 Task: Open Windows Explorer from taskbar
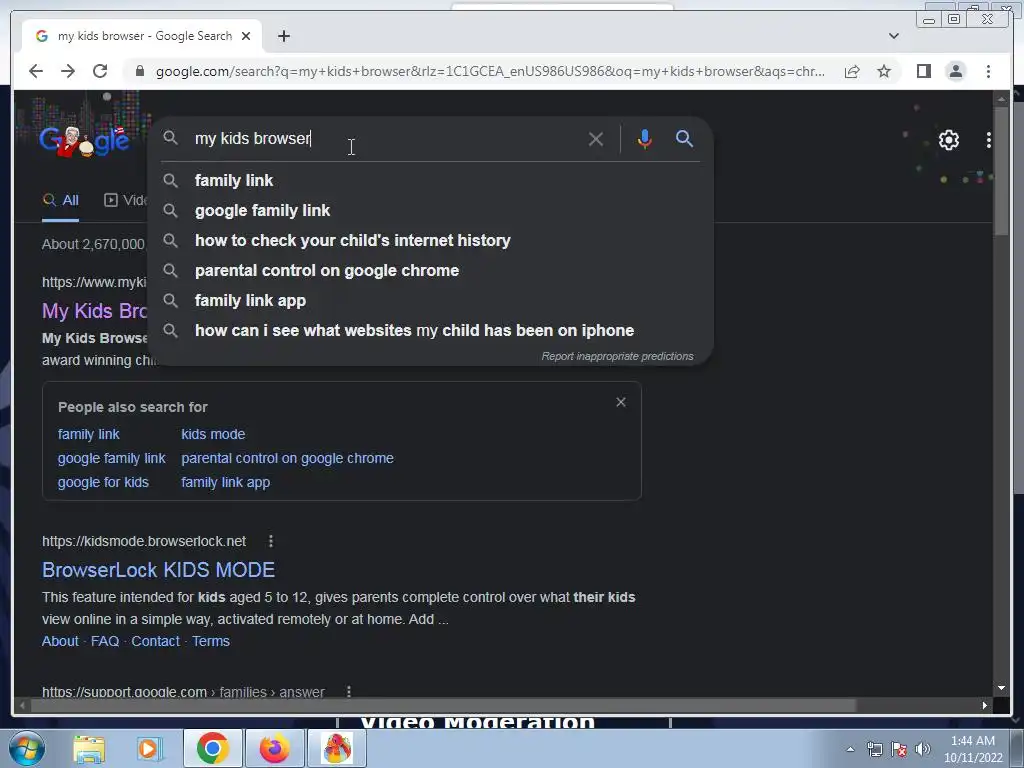[89, 748]
